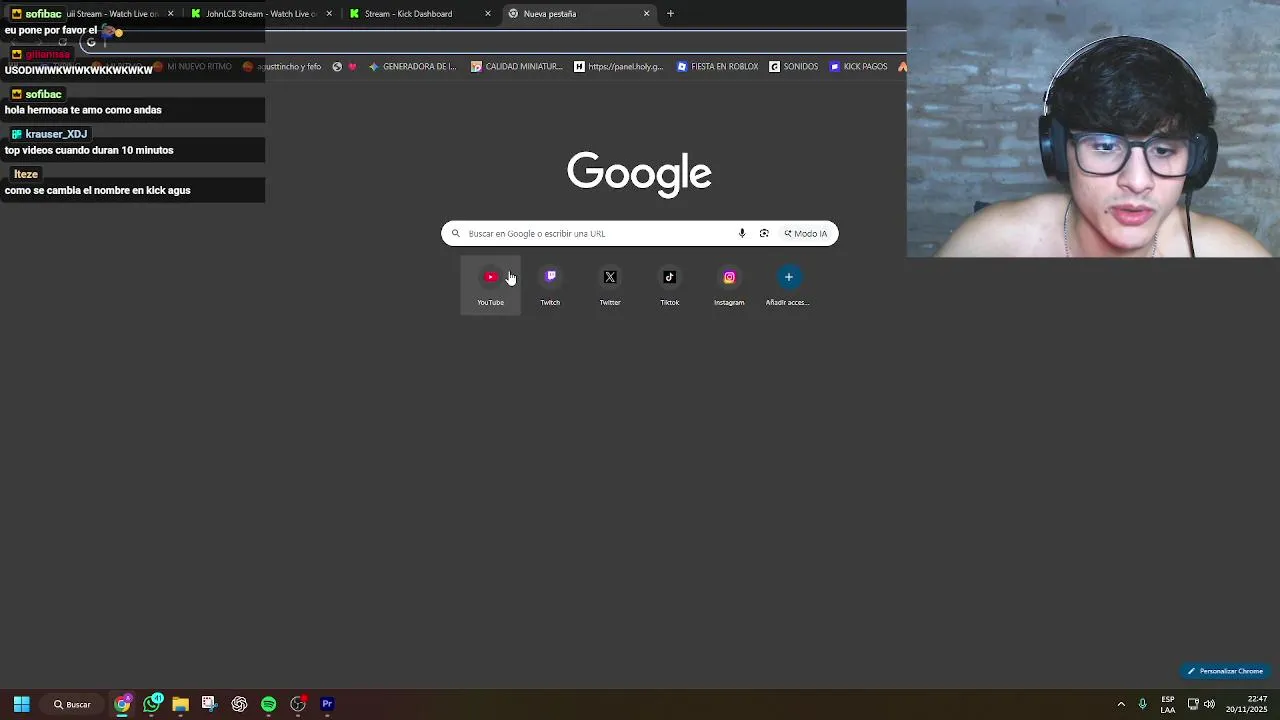Image resolution: width=1280 pixels, height=720 pixels.
Task: Open the Twitter shortcut tile
Action: pyautogui.click(x=610, y=285)
